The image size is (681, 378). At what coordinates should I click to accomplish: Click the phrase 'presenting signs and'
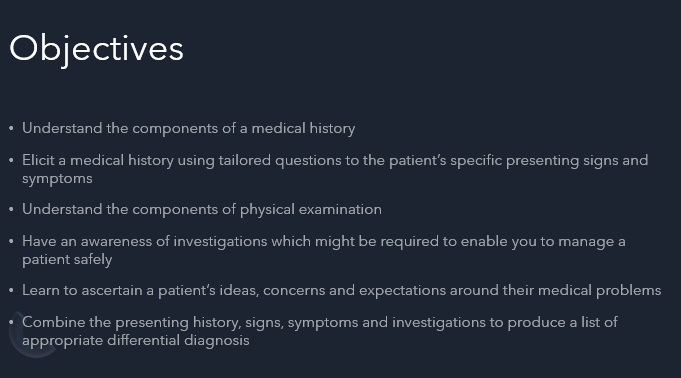[x=577, y=160]
